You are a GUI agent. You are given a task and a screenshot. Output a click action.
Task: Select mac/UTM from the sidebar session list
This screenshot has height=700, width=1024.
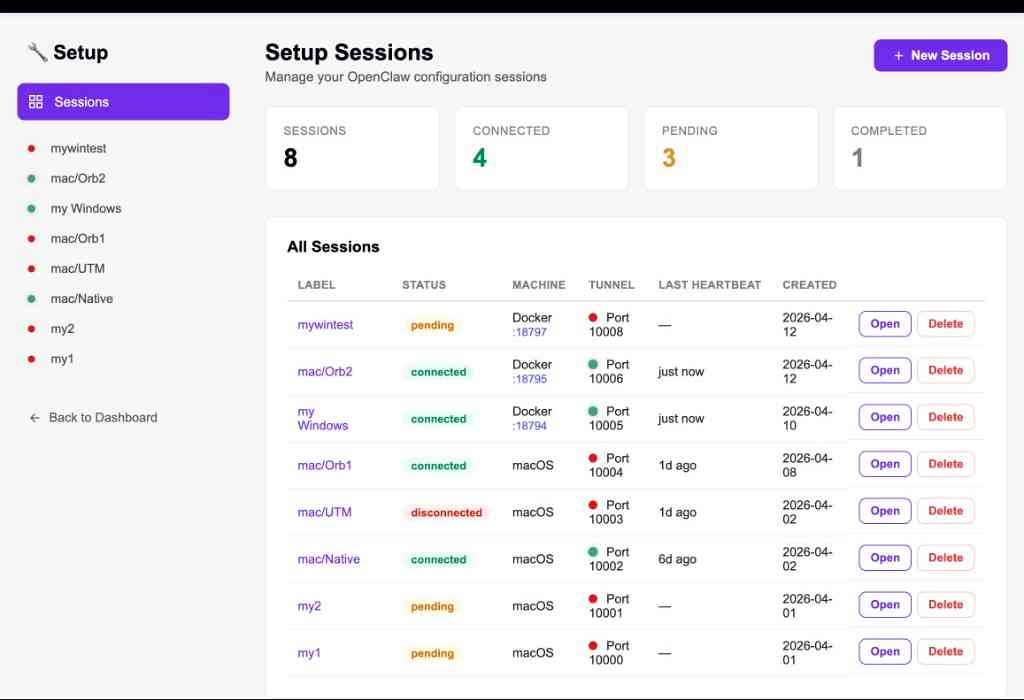coord(78,268)
